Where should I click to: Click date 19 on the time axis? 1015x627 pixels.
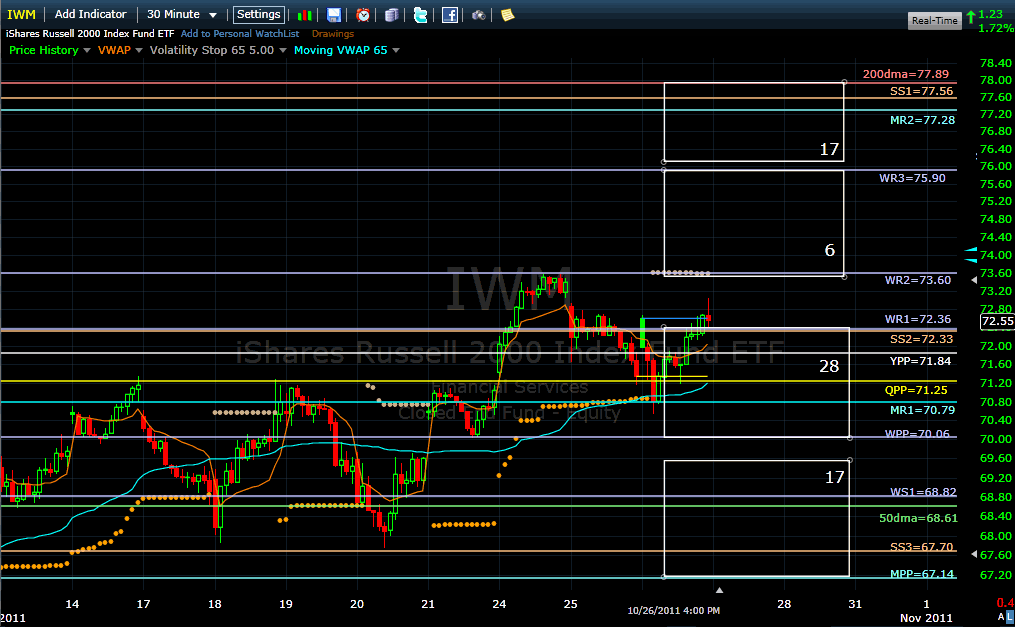coord(285,604)
